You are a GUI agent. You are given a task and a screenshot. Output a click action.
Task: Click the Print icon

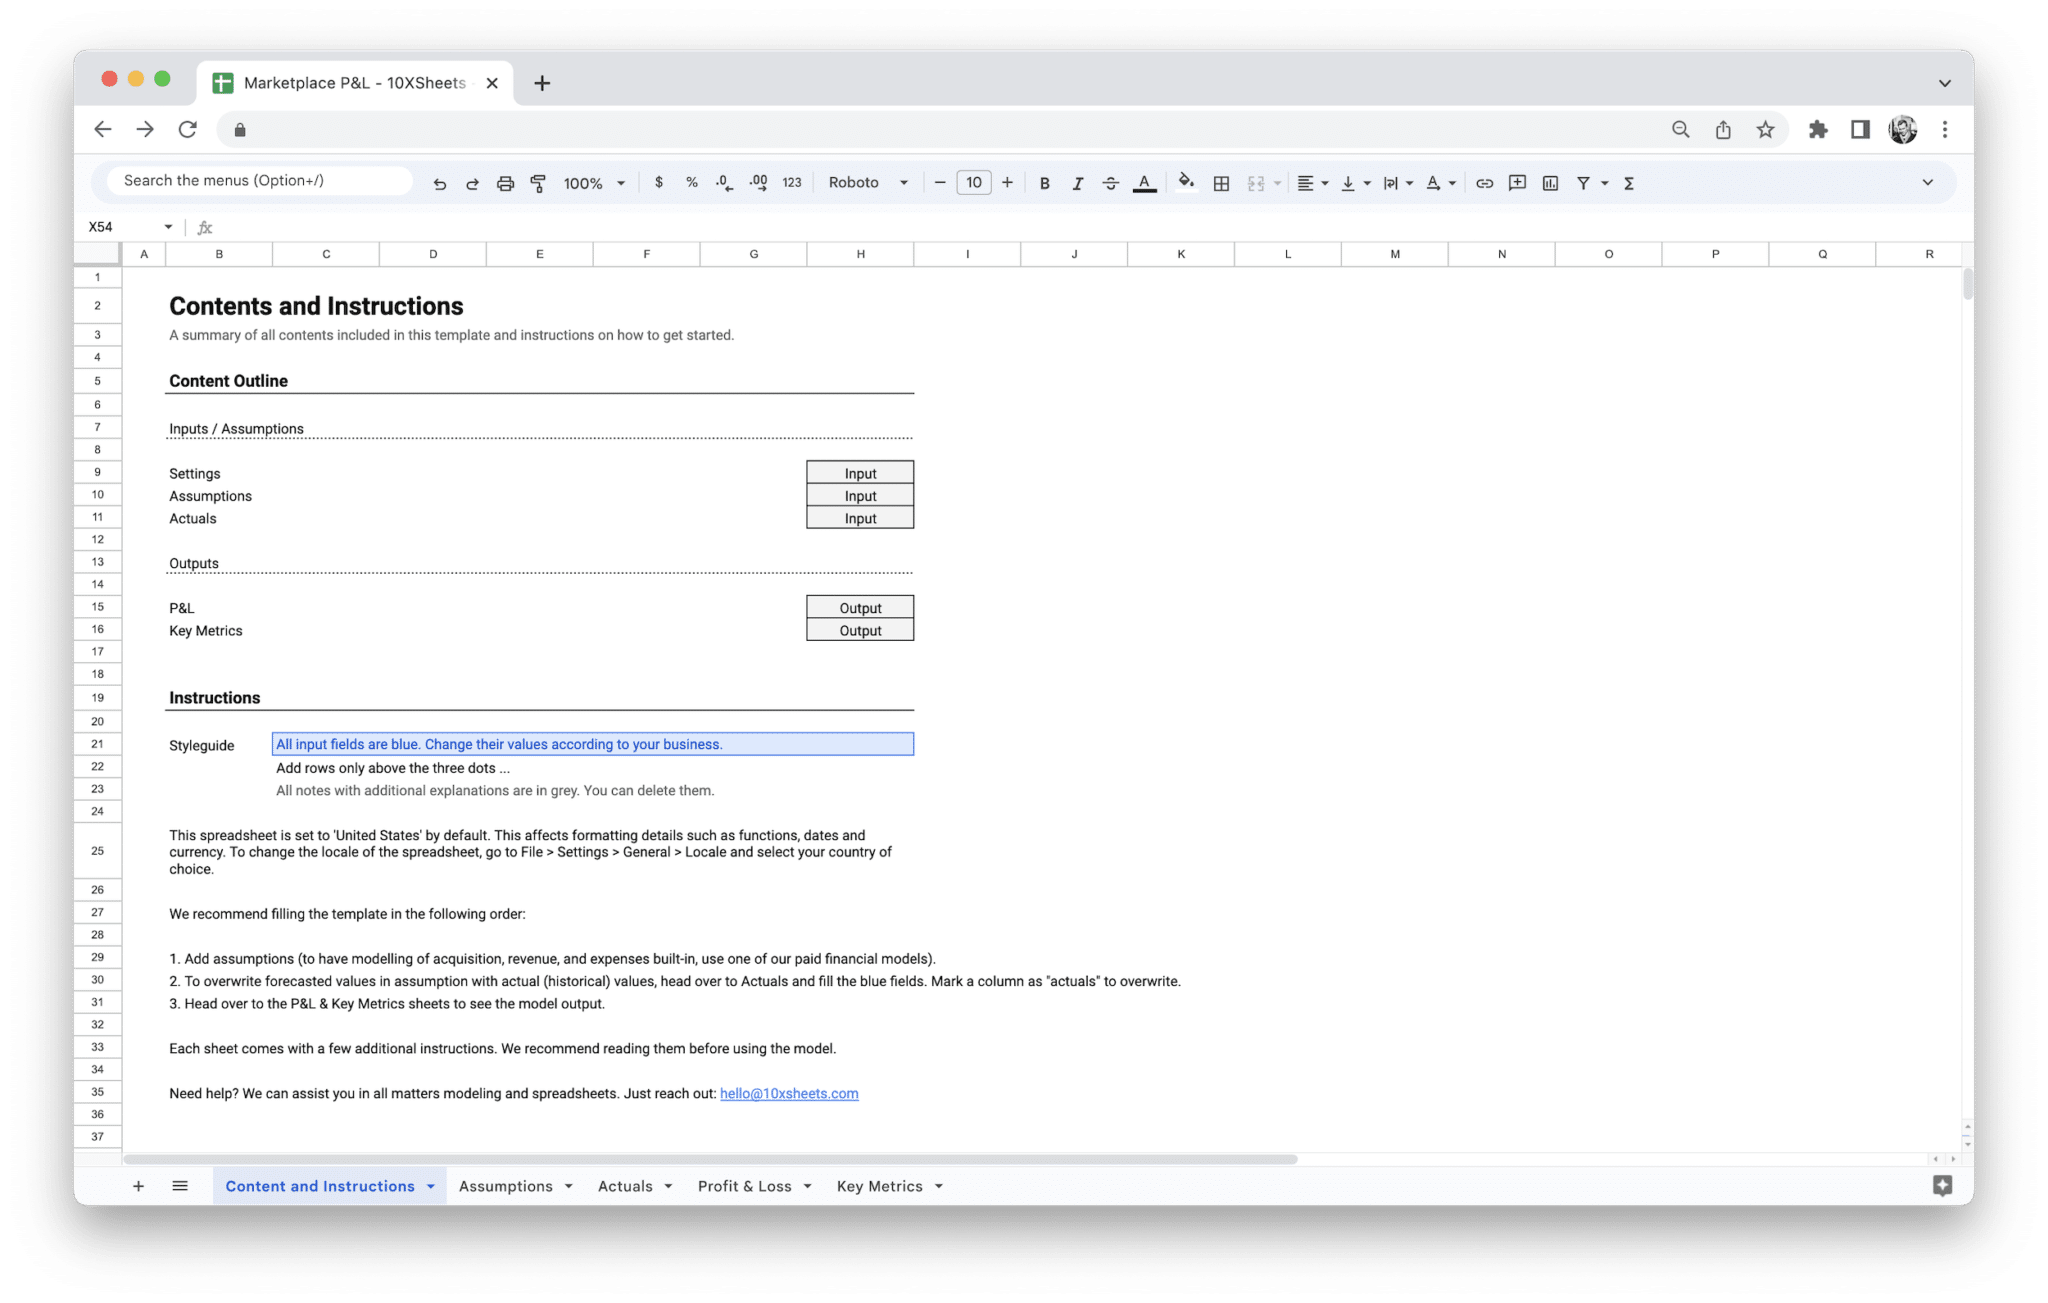pyautogui.click(x=505, y=182)
